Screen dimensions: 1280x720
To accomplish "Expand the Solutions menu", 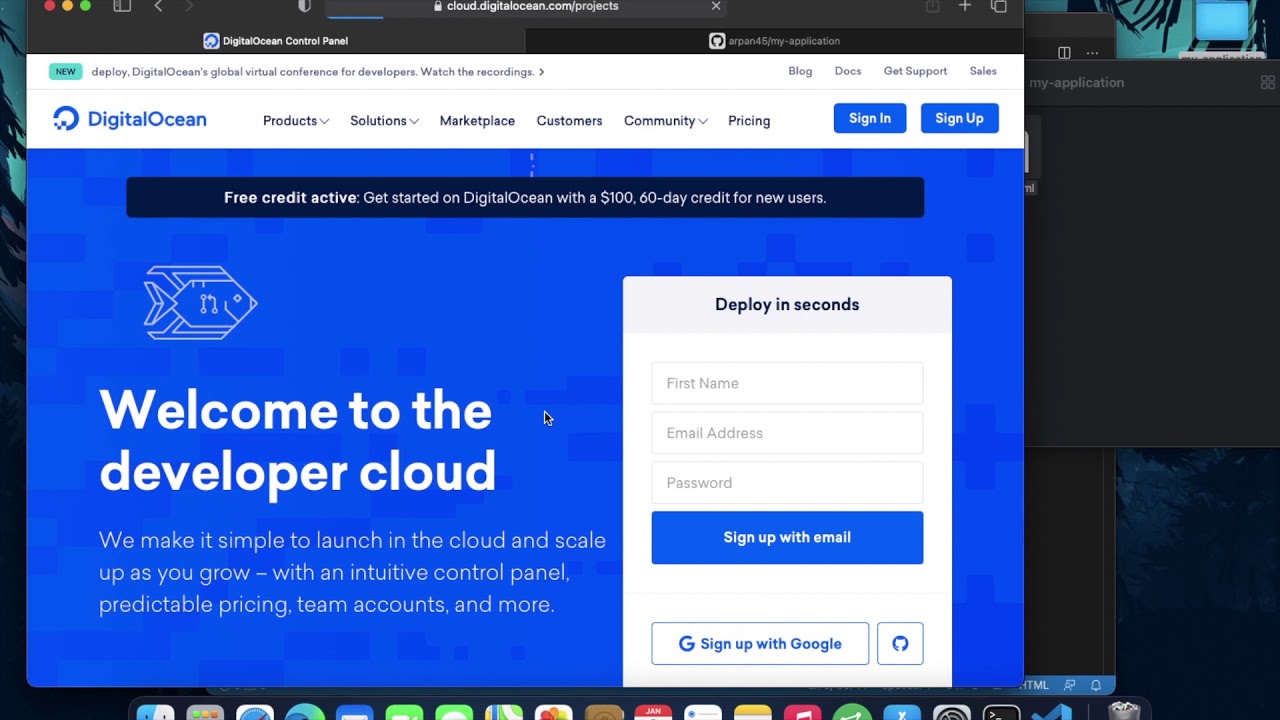I will [x=384, y=121].
